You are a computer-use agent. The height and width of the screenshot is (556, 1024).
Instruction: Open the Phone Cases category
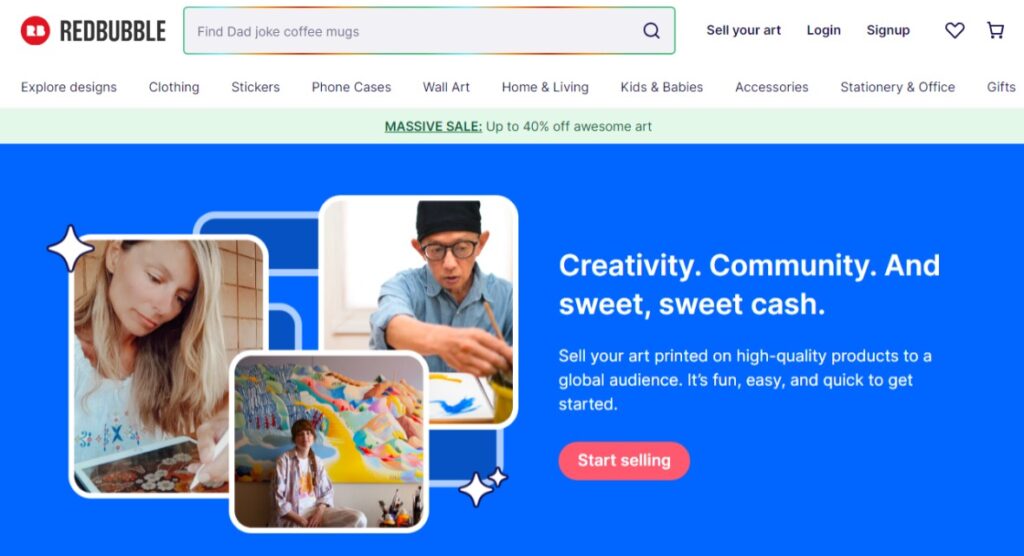(351, 87)
